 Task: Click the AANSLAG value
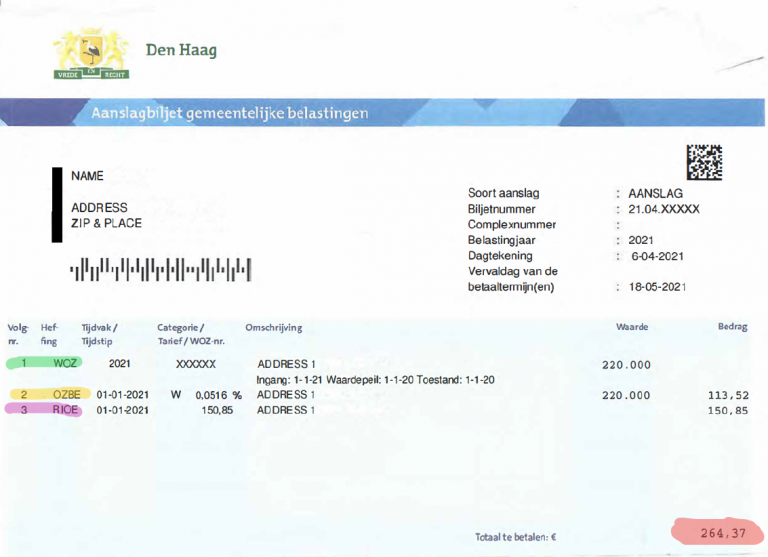(655, 194)
